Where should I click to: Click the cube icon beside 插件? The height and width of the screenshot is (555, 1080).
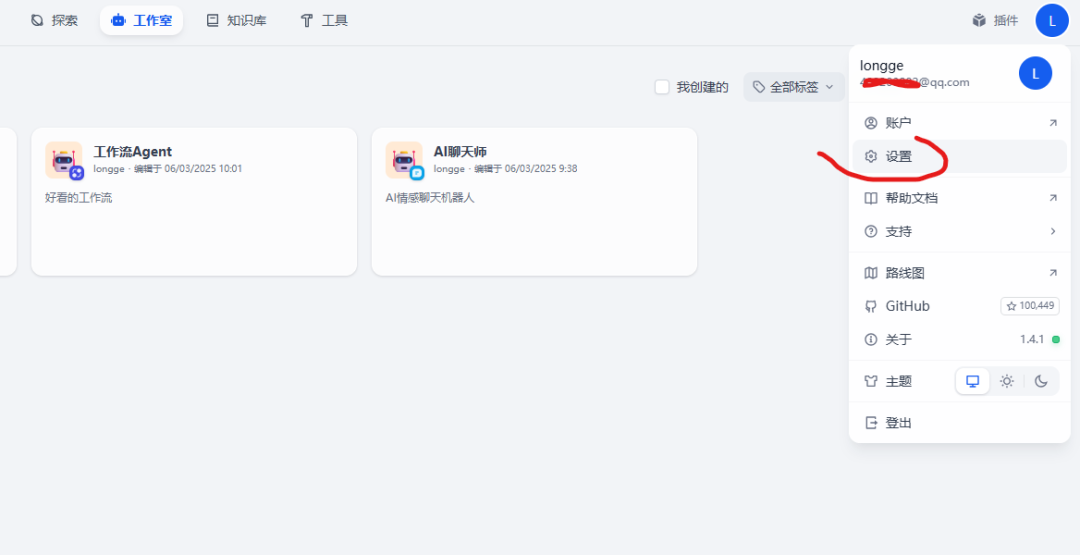979,21
